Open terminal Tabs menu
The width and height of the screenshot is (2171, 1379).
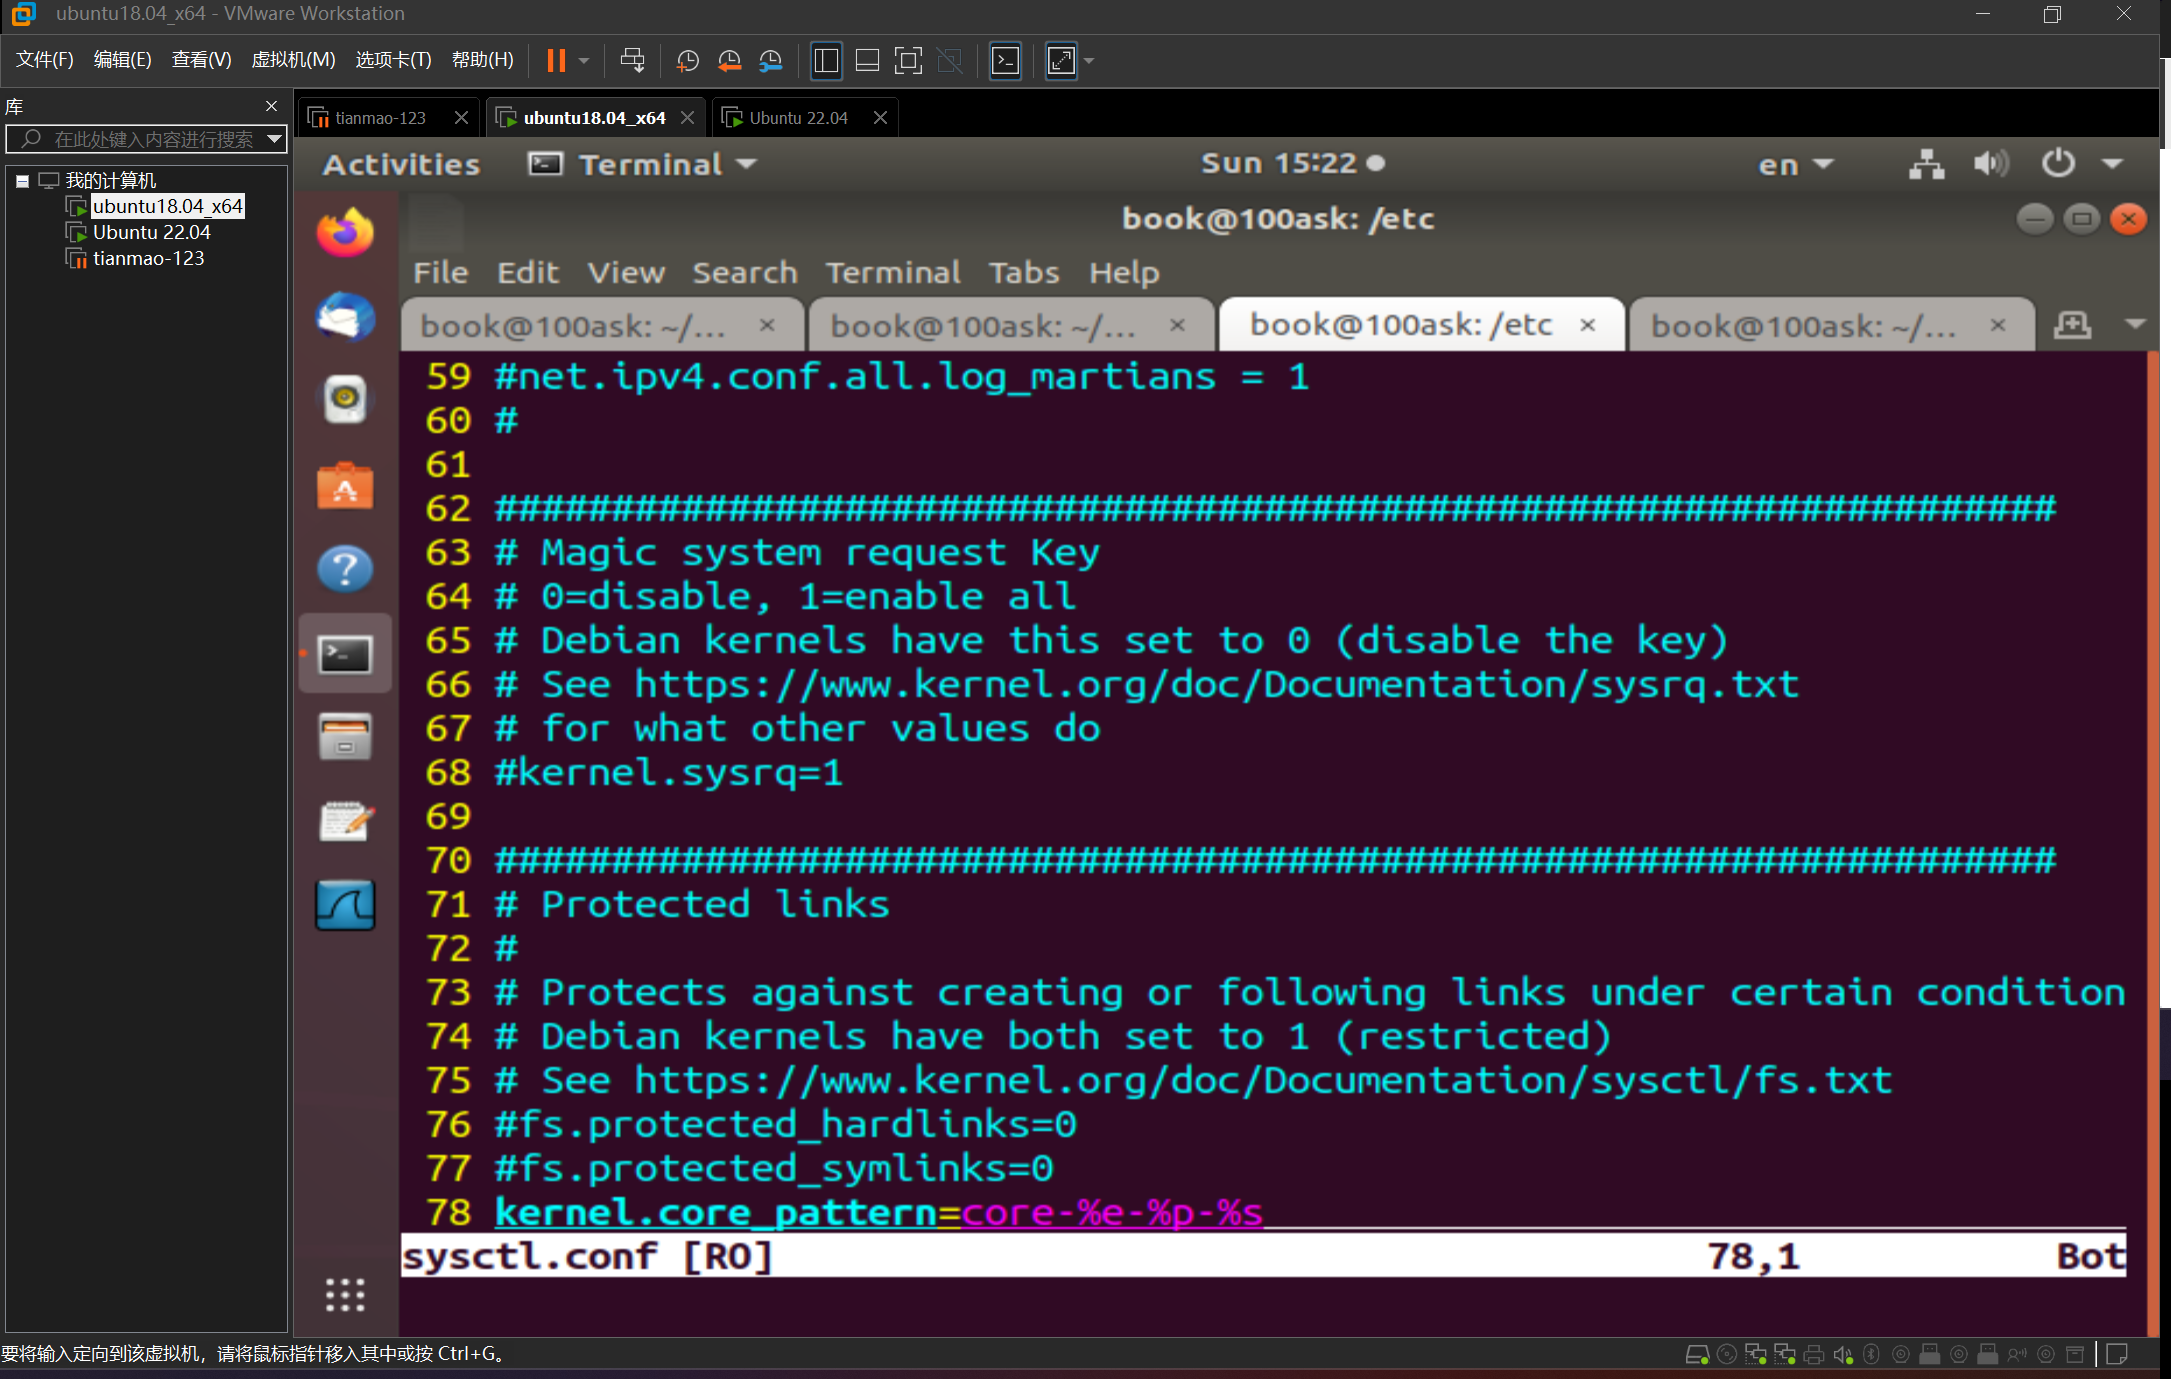point(1024,272)
